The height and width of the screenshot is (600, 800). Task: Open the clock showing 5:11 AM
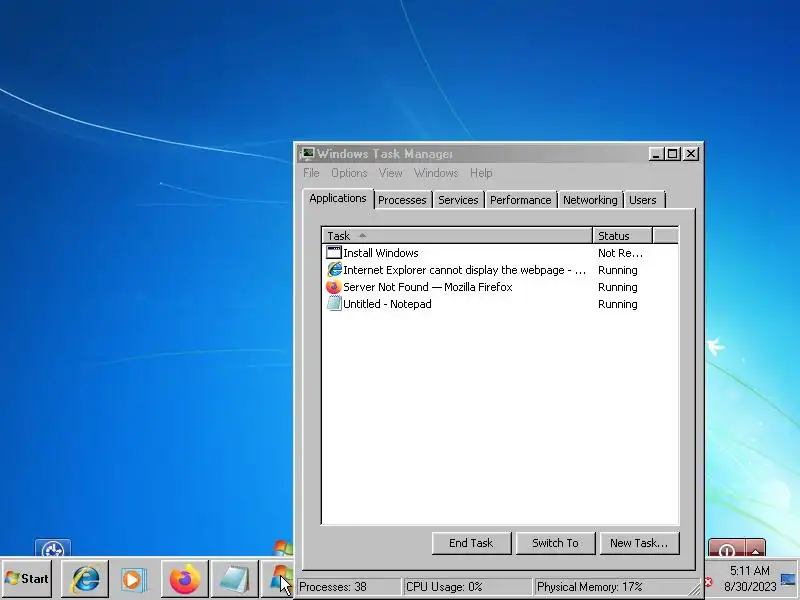point(749,578)
